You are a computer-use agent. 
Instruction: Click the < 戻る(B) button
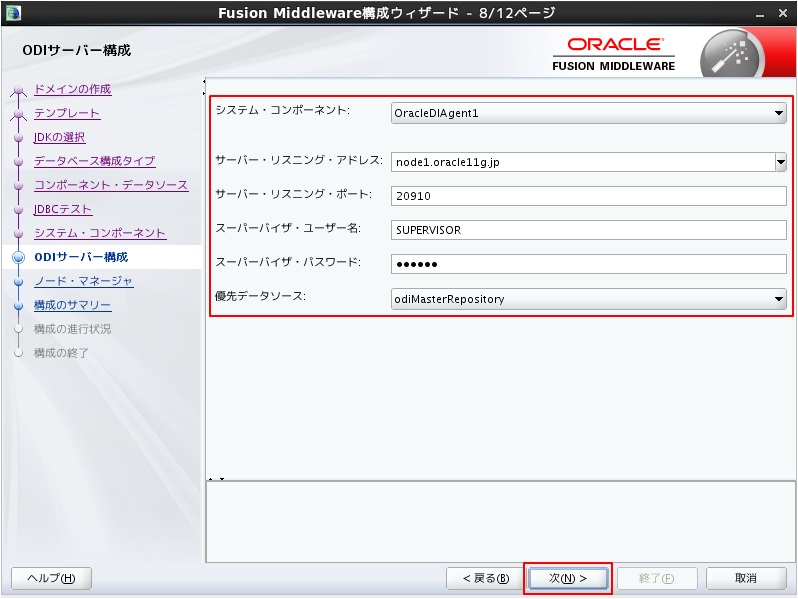(486, 578)
